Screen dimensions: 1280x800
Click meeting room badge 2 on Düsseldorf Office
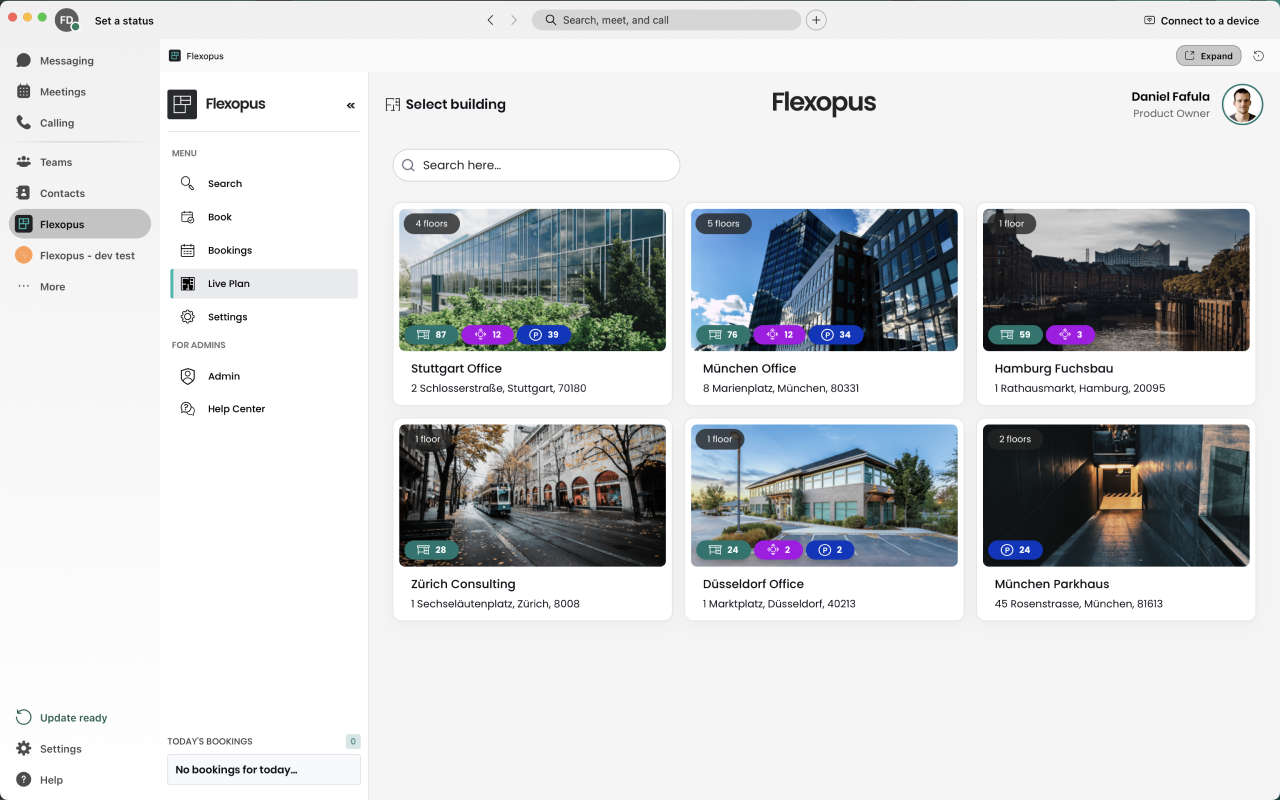pos(777,550)
